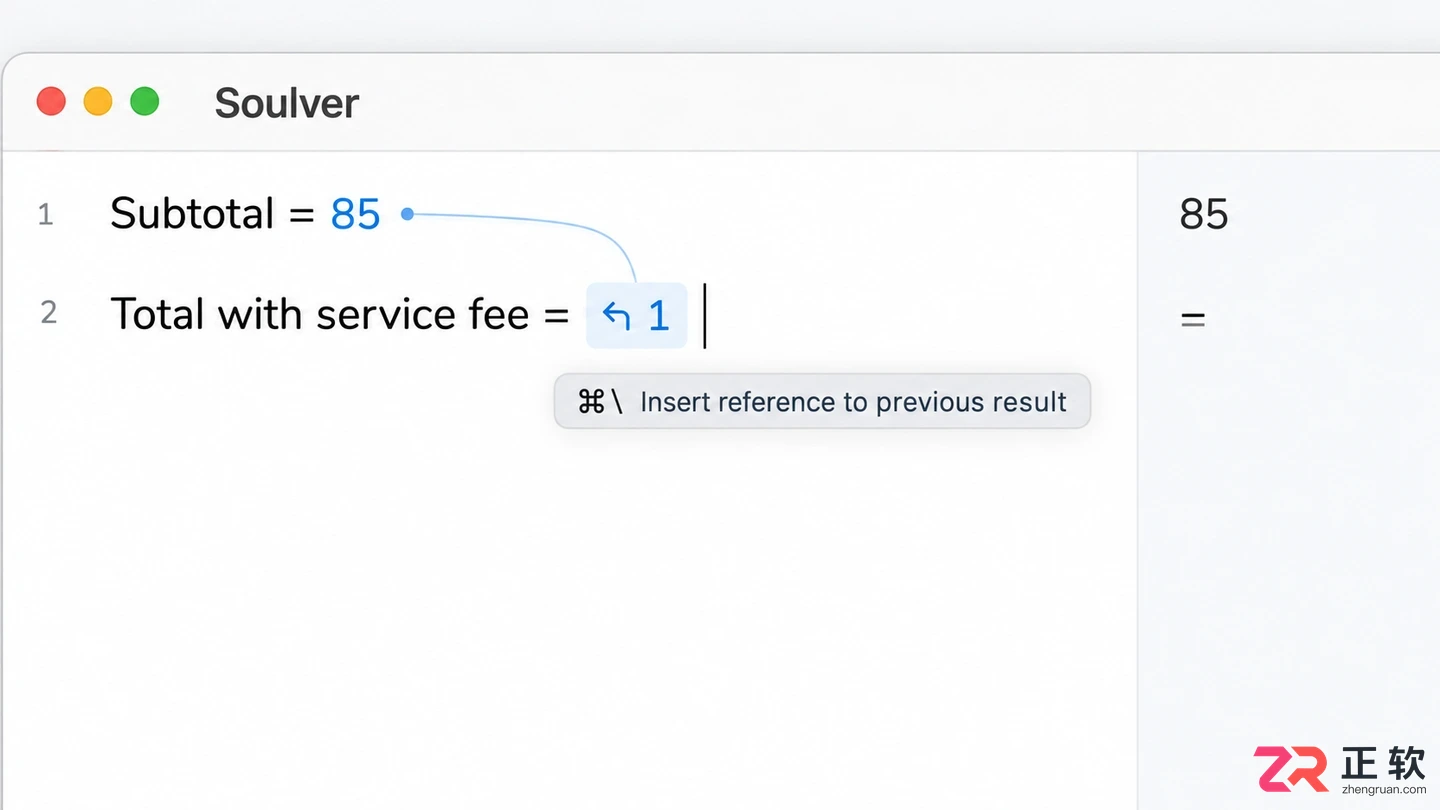Click the Soulver window title
1440x810 pixels.
pos(287,103)
